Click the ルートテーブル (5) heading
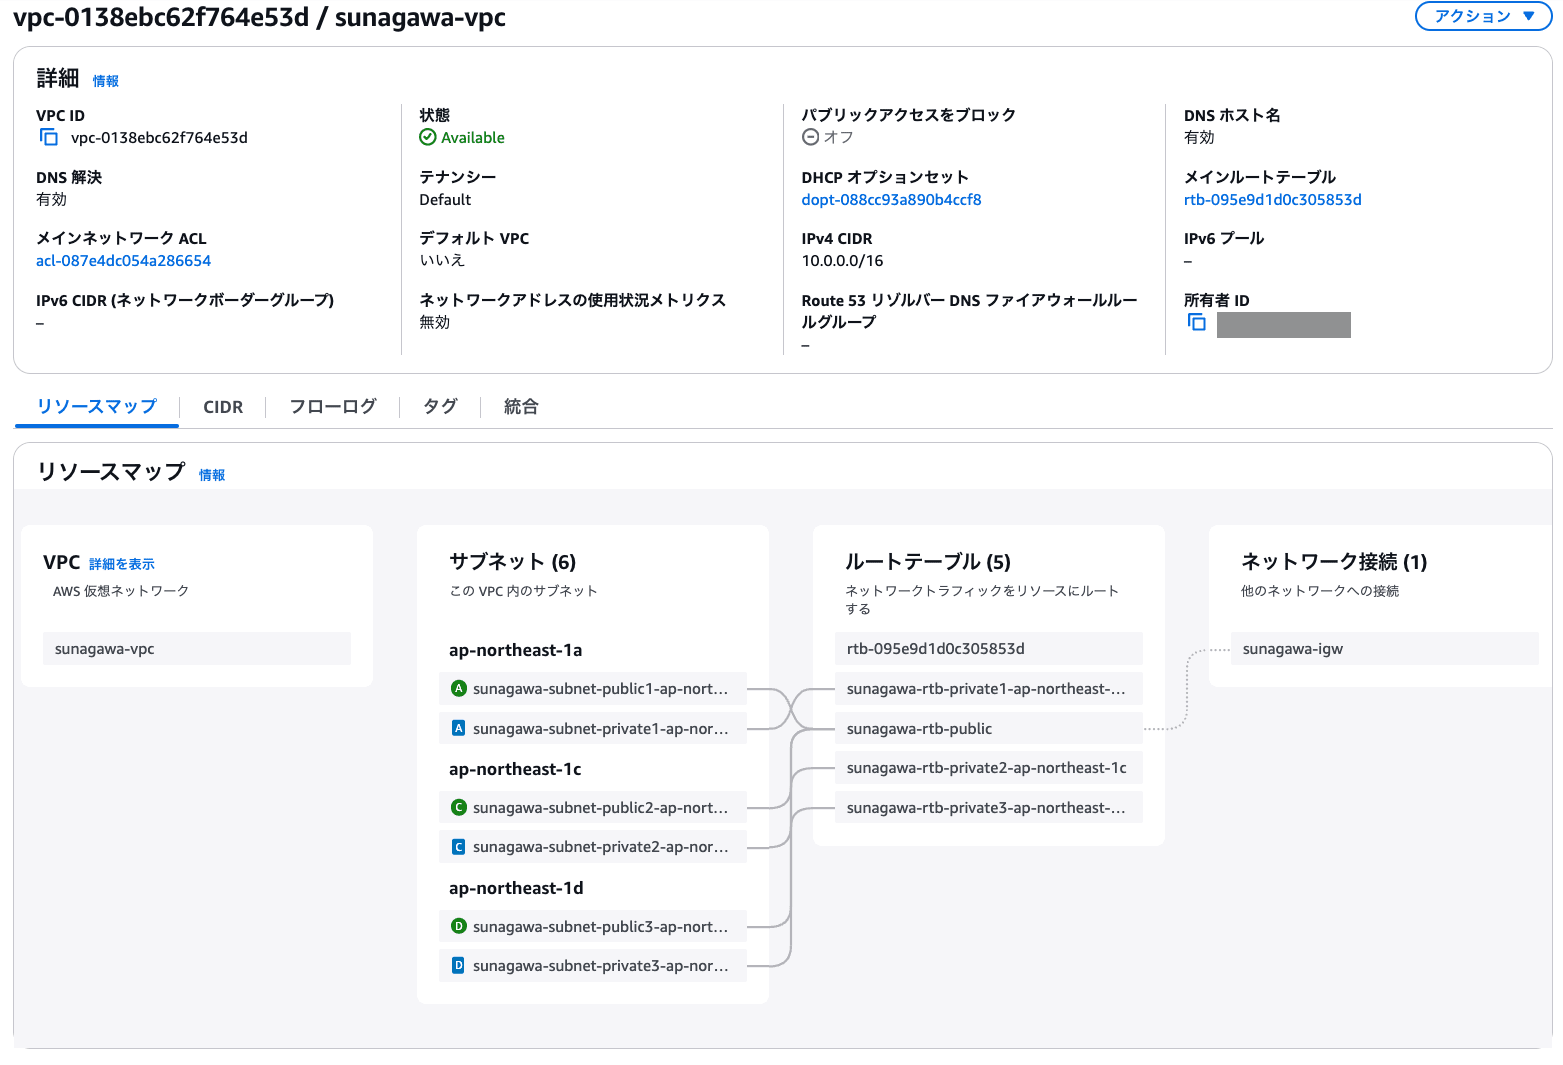 (x=928, y=561)
